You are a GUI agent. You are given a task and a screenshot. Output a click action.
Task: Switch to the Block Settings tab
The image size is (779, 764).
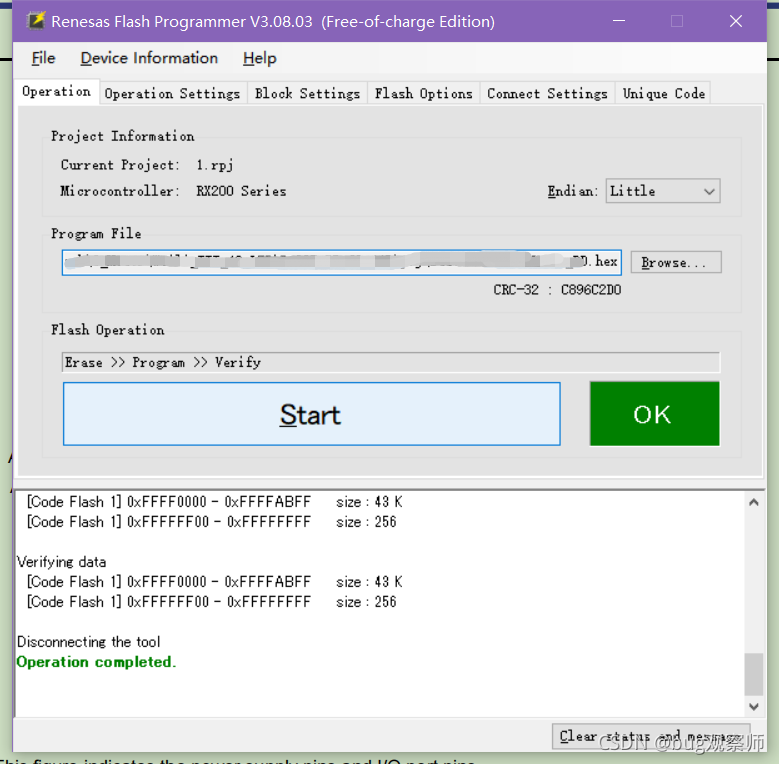[307, 93]
